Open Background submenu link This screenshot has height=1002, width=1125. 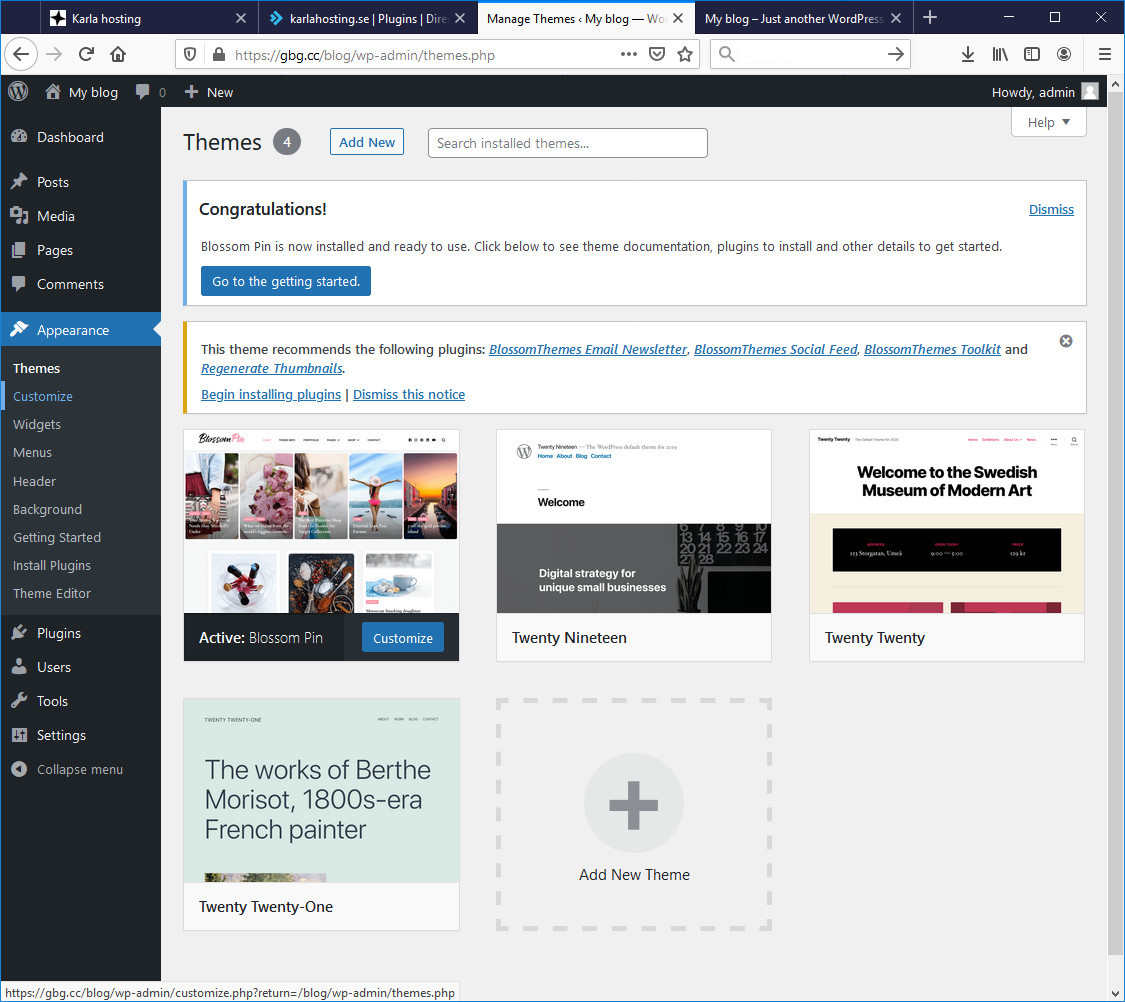[x=47, y=509]
